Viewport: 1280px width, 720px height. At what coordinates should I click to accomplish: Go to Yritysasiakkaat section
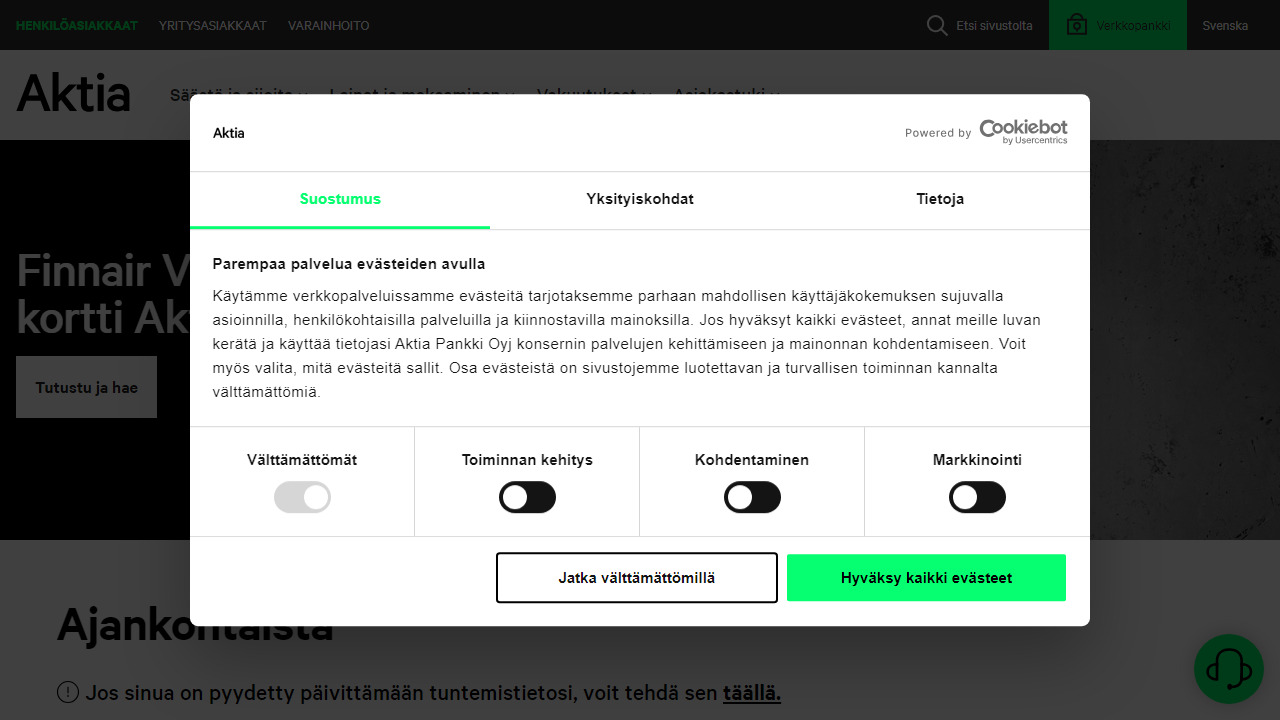[213, 25]
